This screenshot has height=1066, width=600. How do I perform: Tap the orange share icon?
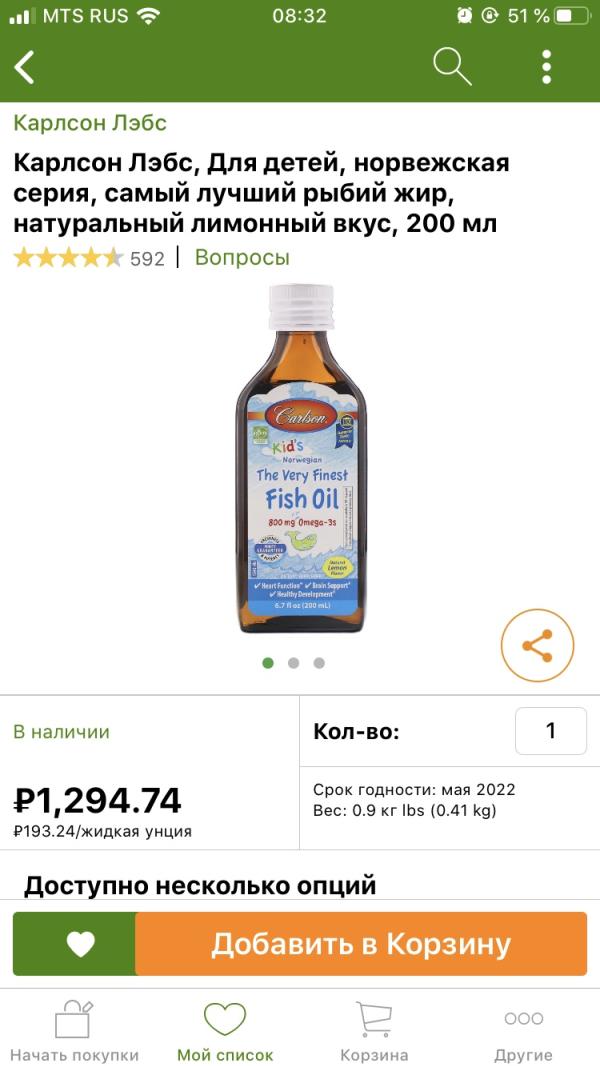pos(537,646)
